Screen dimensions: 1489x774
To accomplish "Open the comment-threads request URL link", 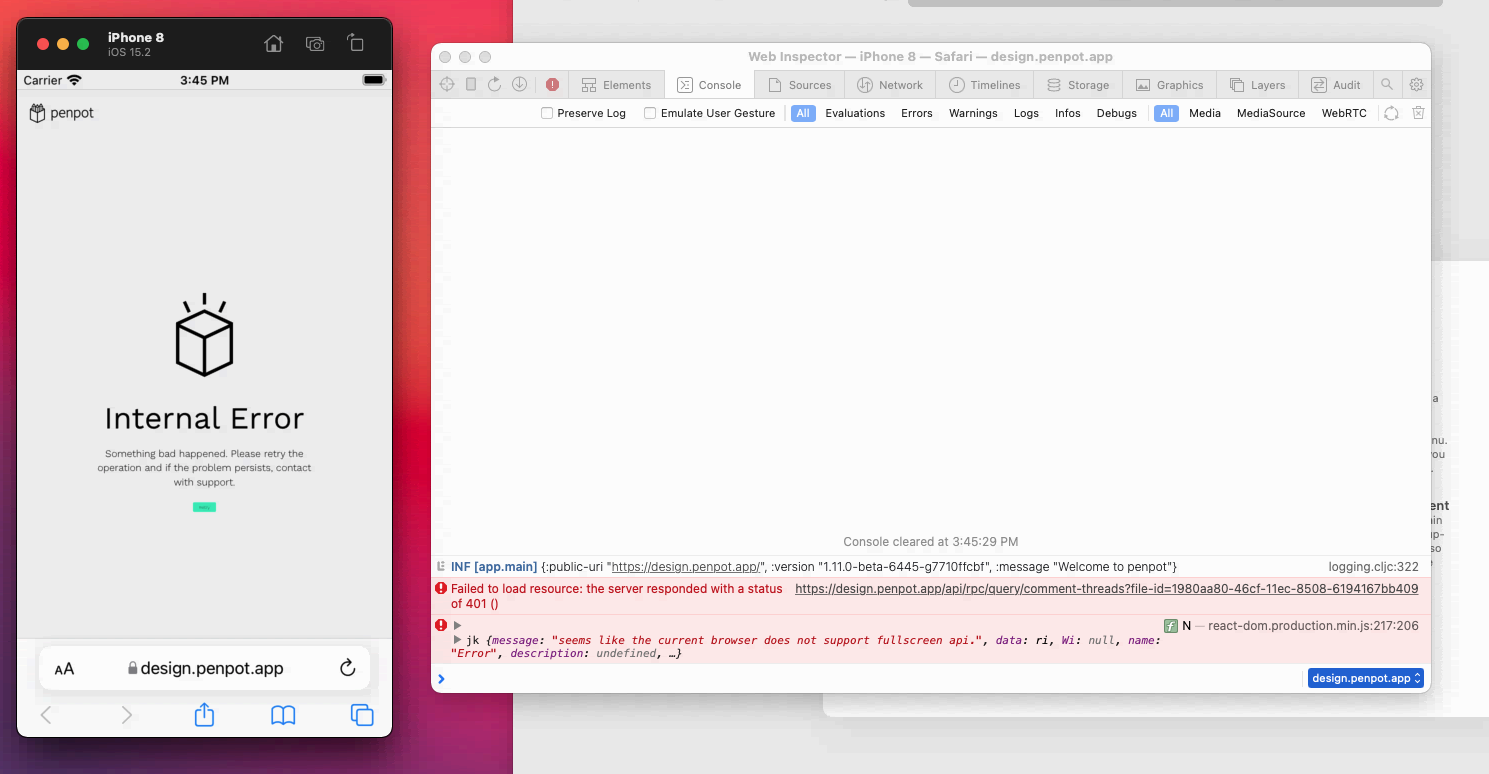I will coord(1106,588).
